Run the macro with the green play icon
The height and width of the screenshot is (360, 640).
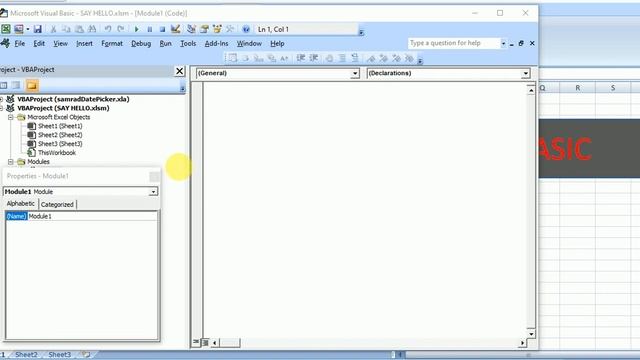[137, 29]
